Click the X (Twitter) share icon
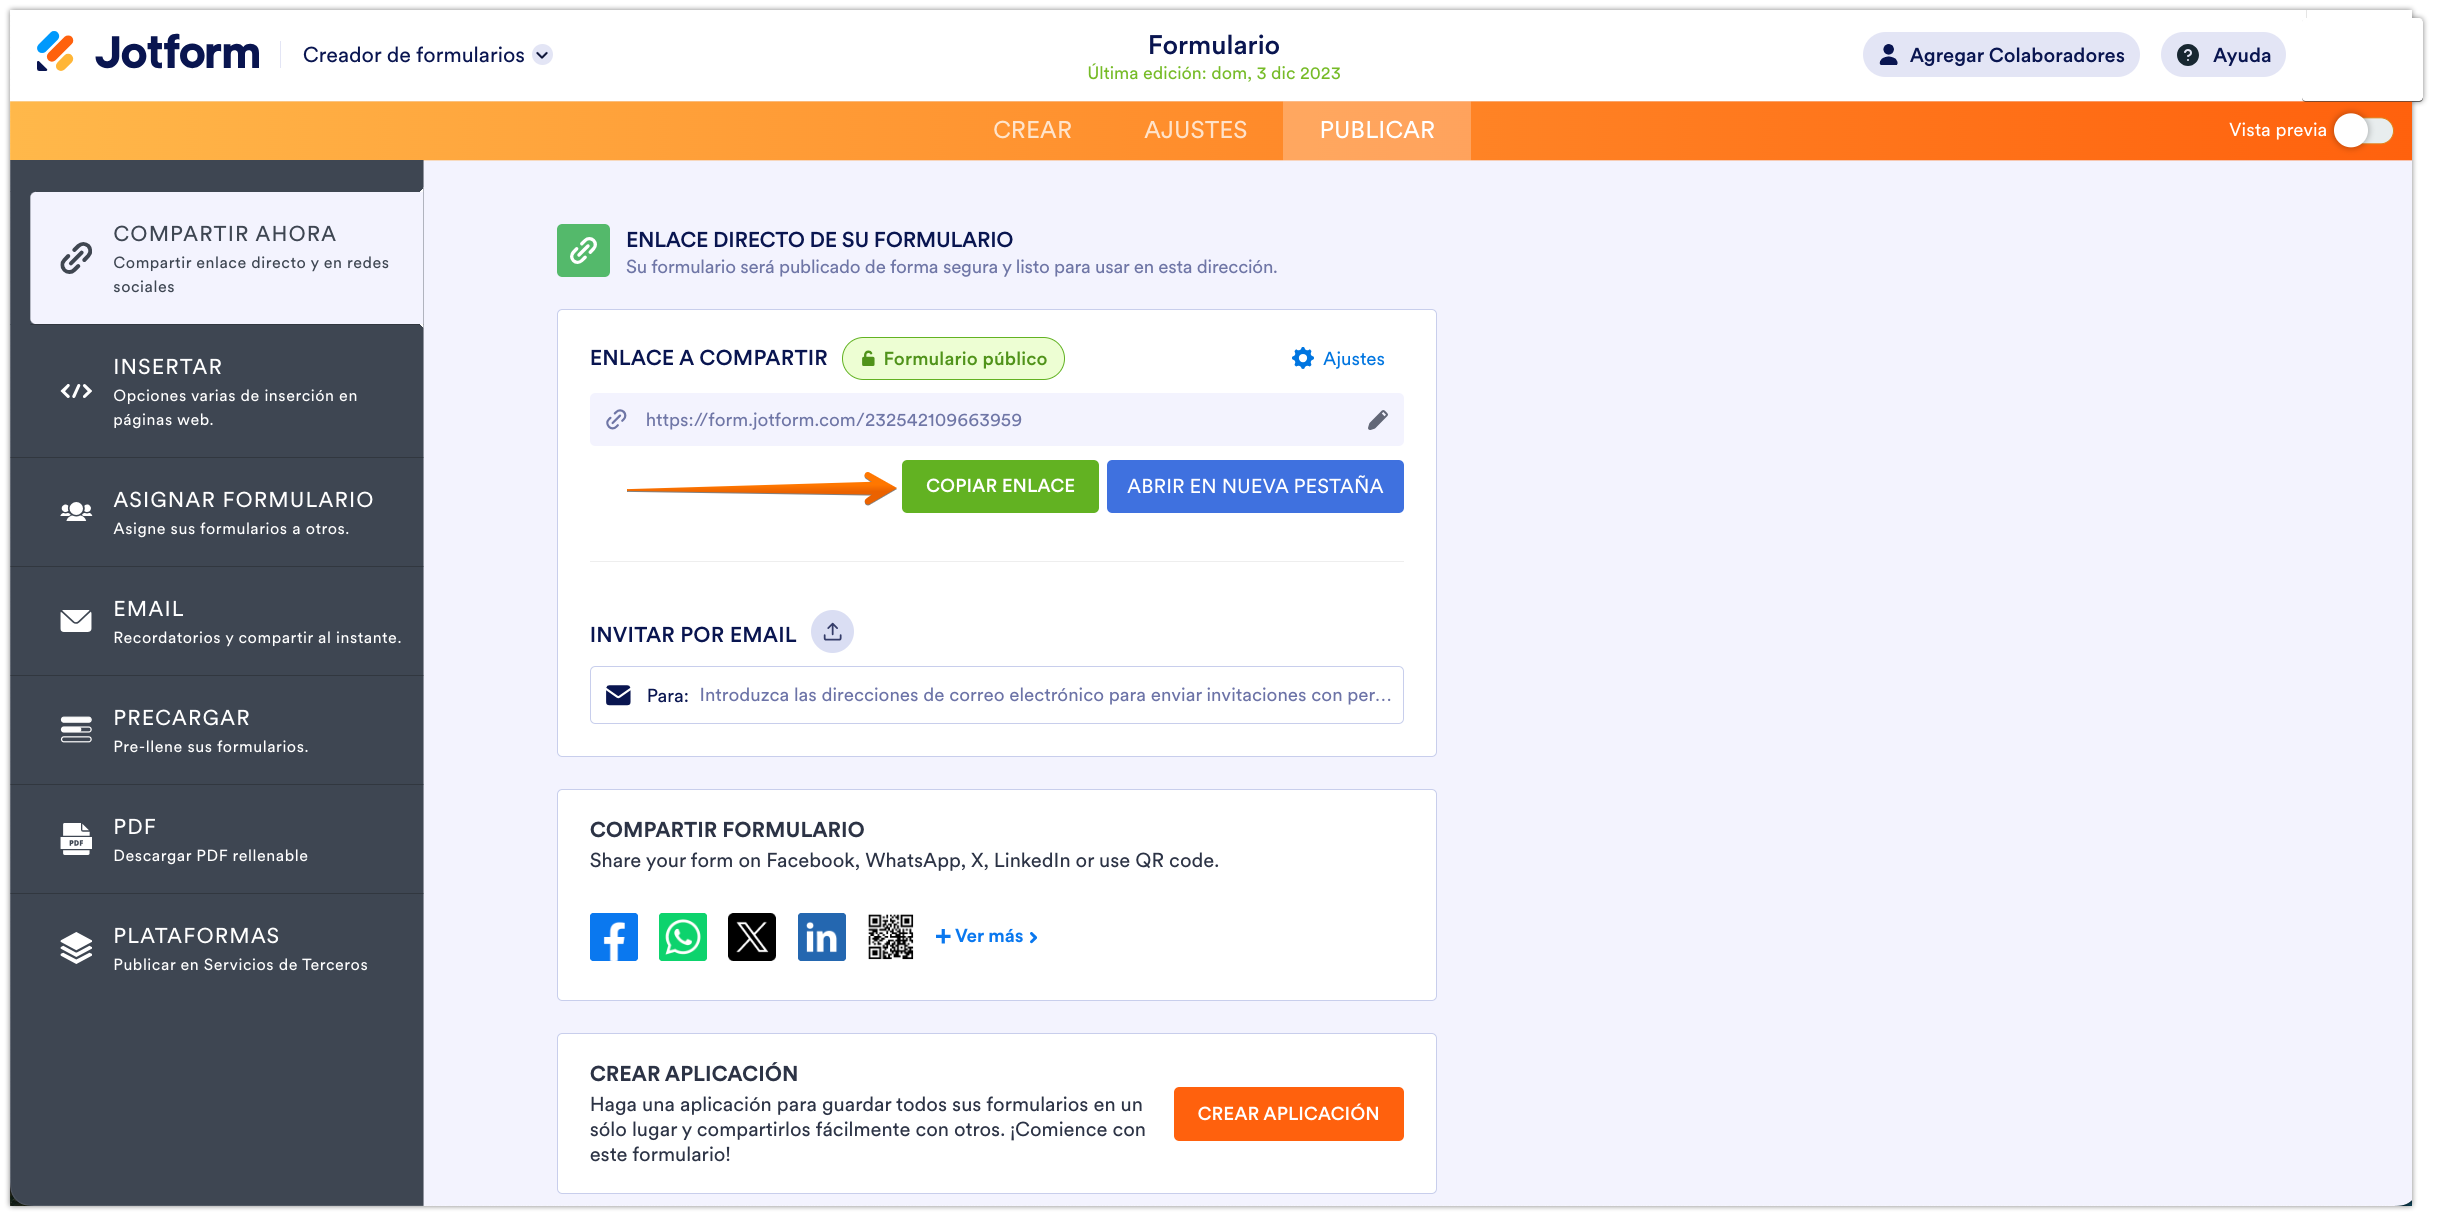 (751, 937)
